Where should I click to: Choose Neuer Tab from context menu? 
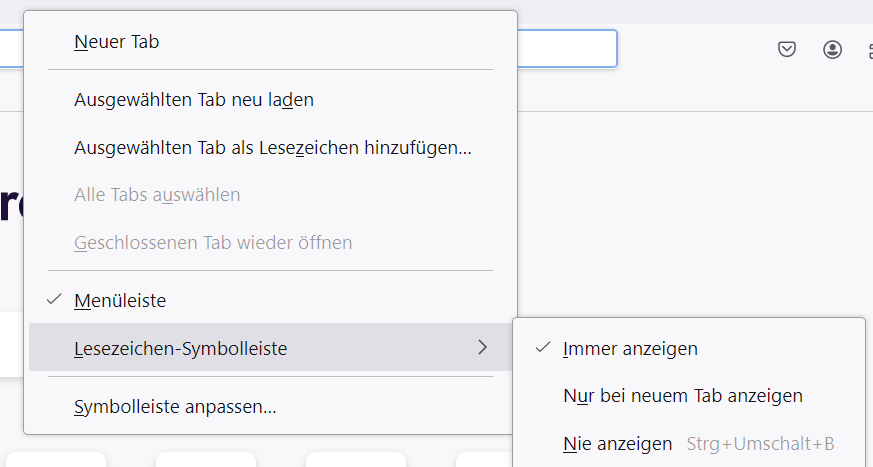coord(117,42)
